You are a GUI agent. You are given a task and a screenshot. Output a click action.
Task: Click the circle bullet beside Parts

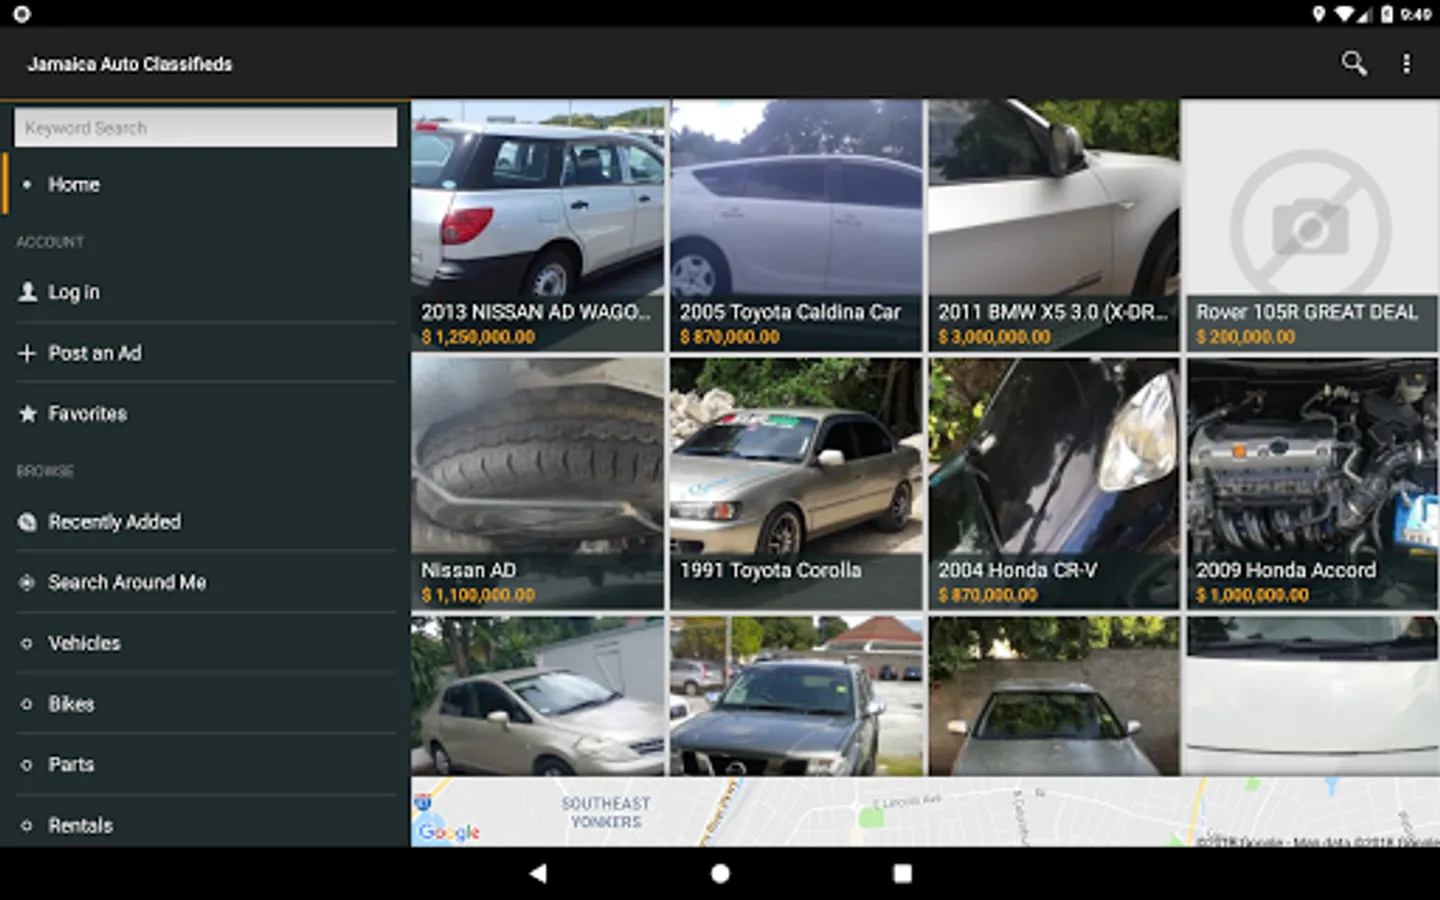click(27, 765)
